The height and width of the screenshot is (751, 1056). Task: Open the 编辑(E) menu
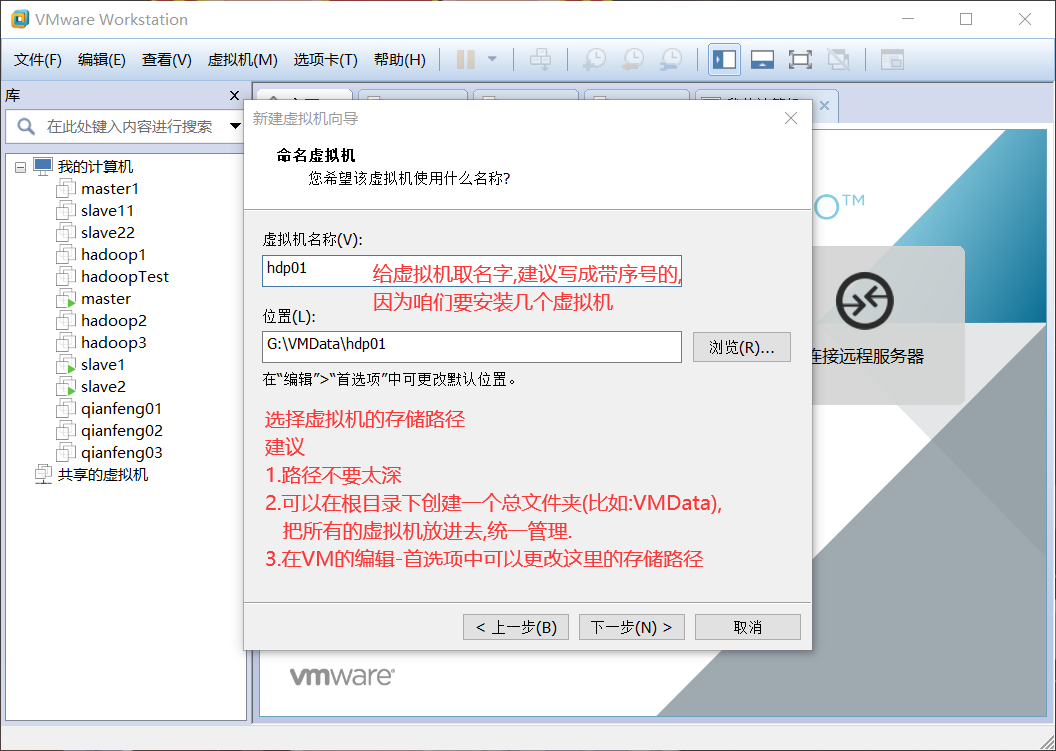coord(102,60)
